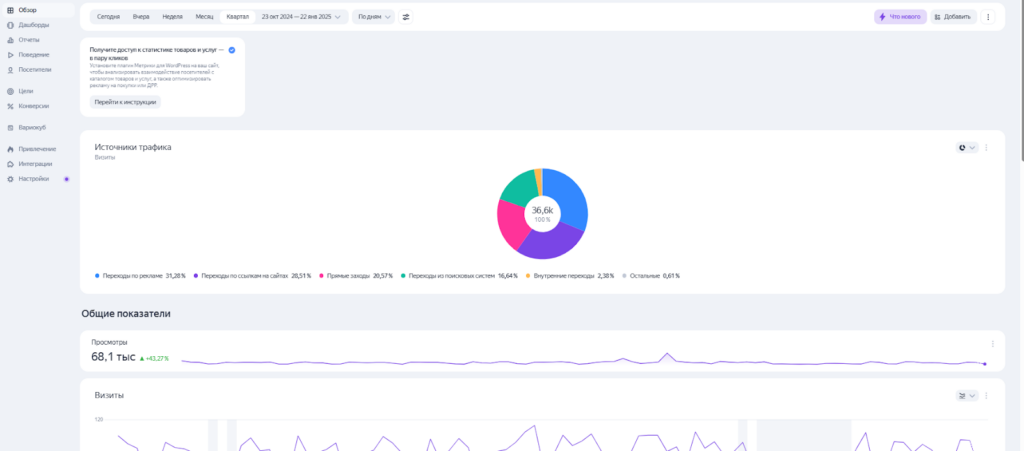Select the Месяц period tab

click(204, 17)
